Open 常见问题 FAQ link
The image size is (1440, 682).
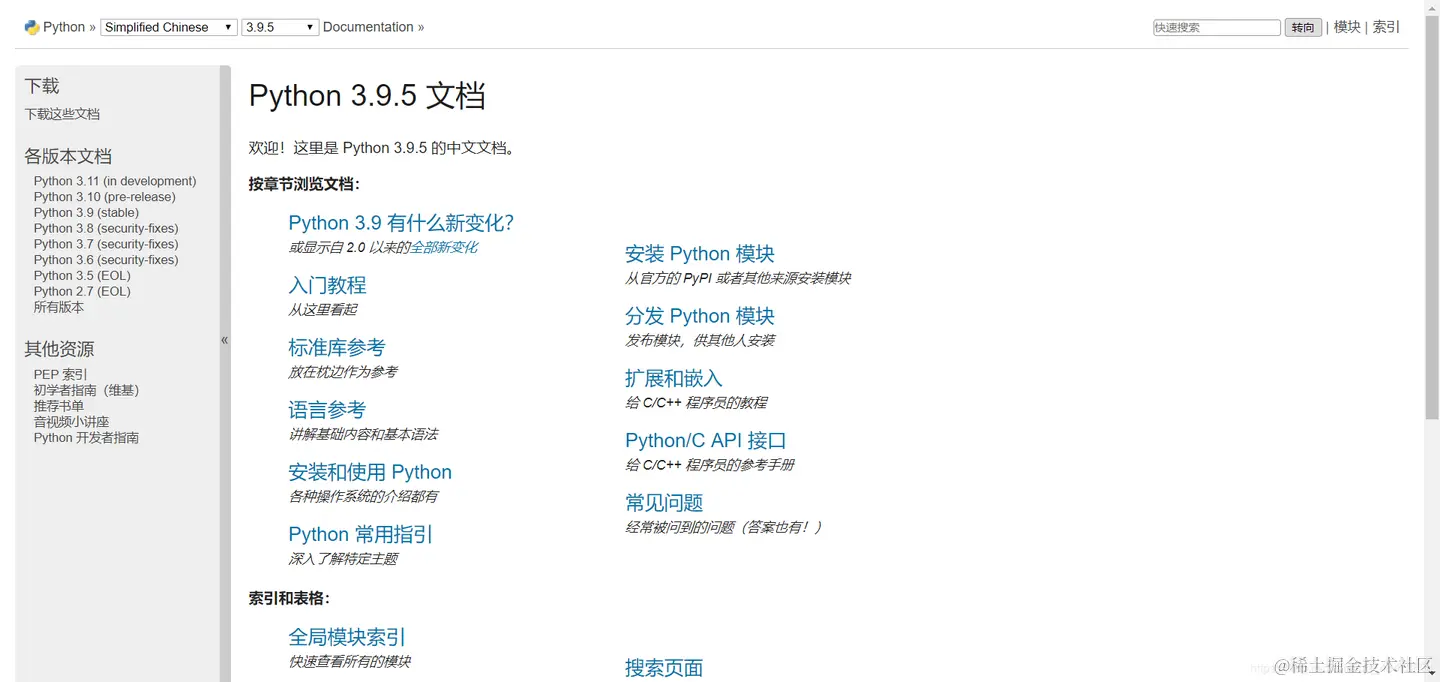[664, 503]
